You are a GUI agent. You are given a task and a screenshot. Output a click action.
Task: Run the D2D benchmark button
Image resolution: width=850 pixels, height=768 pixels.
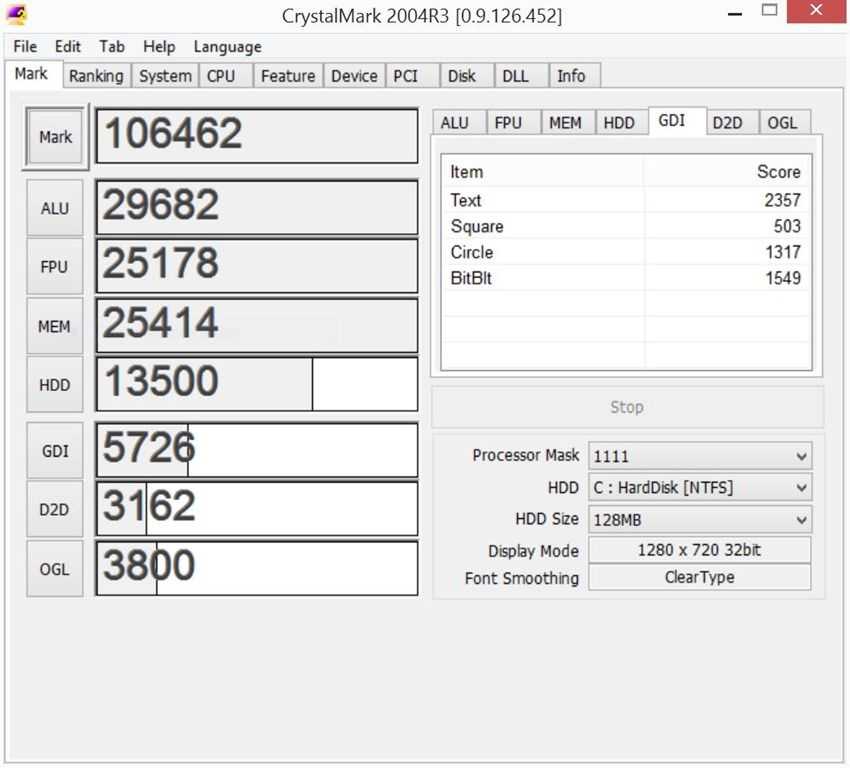55,509
